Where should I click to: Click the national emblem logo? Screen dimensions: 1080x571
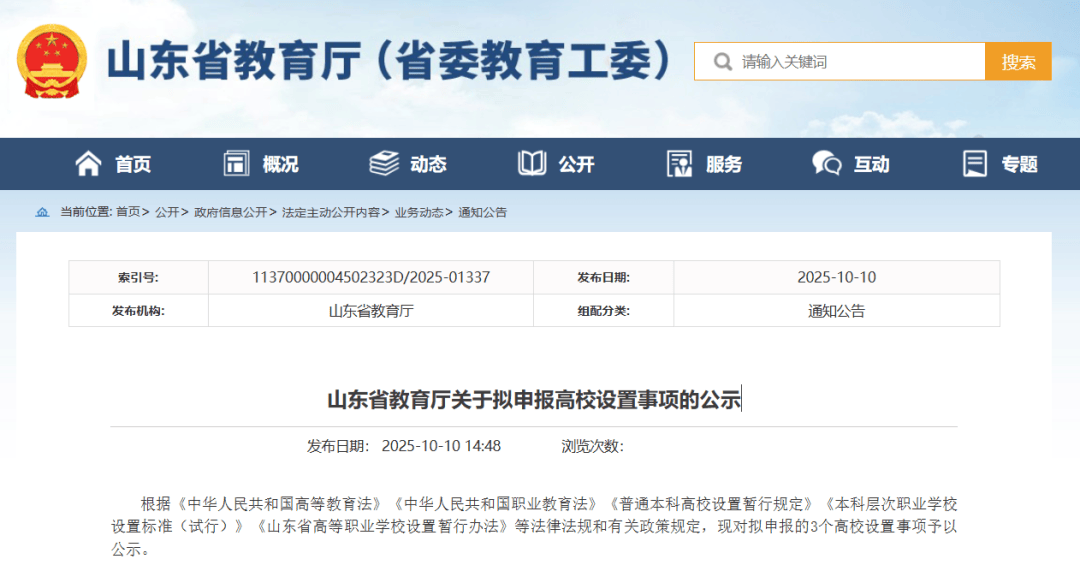click(x=52, y=61)
